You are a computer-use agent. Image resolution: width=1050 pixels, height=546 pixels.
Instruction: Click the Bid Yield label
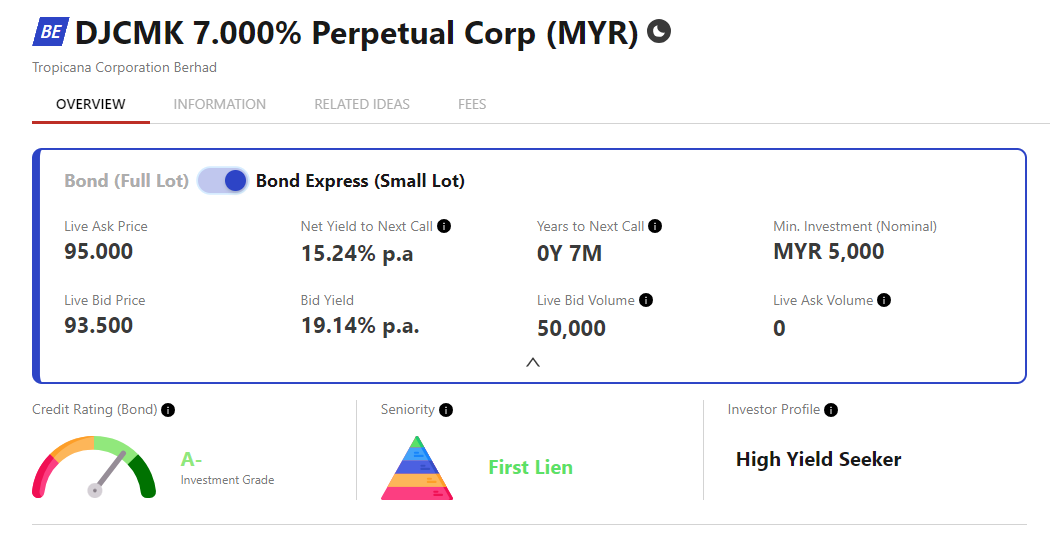pos(327,300)
